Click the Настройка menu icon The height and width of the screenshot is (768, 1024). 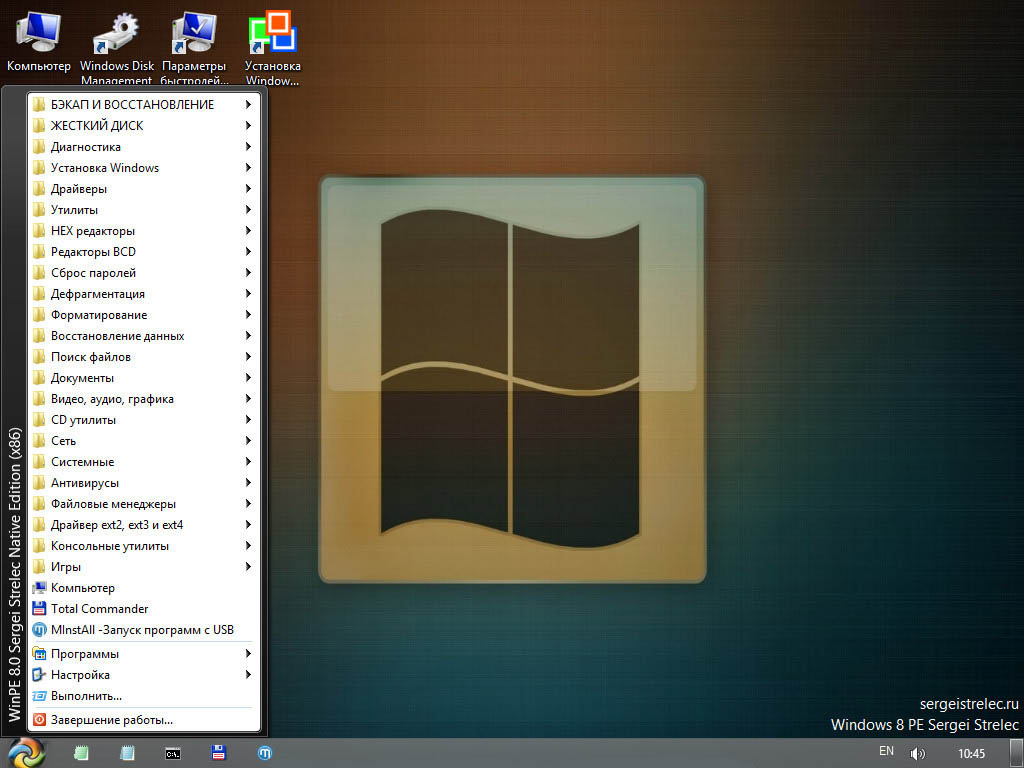click(x=39, y=675)
